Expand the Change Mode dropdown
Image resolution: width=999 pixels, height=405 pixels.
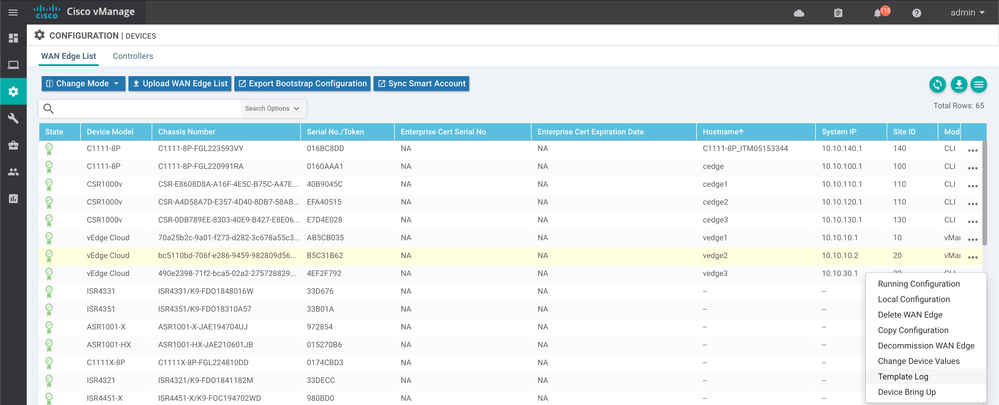coord(83,83)
